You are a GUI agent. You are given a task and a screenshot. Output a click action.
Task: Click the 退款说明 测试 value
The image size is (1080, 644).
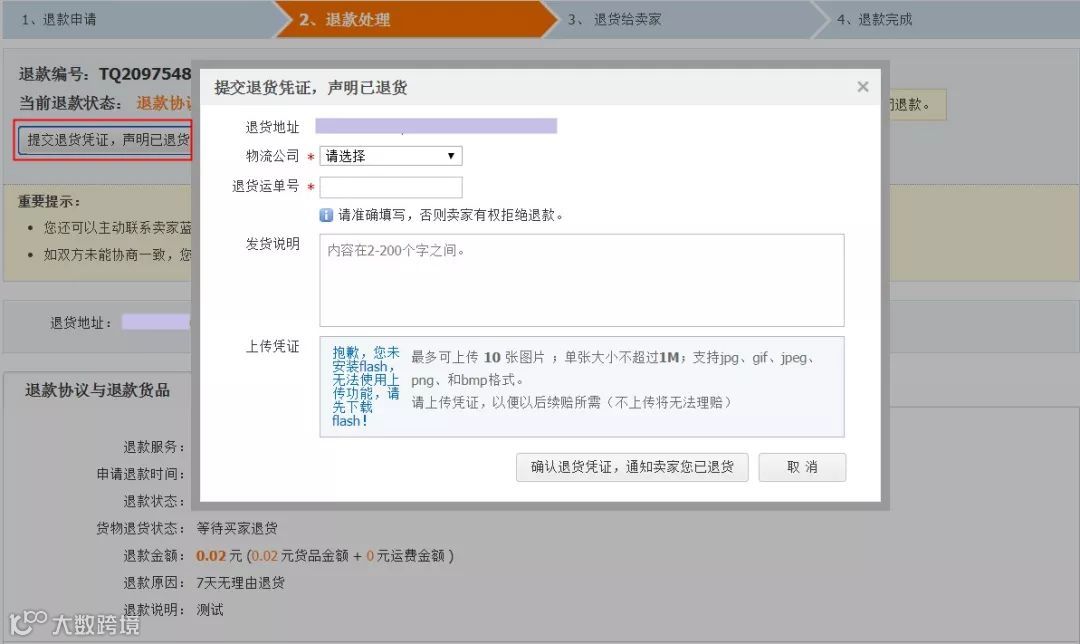pyautogui.click(x=209, y=610)
